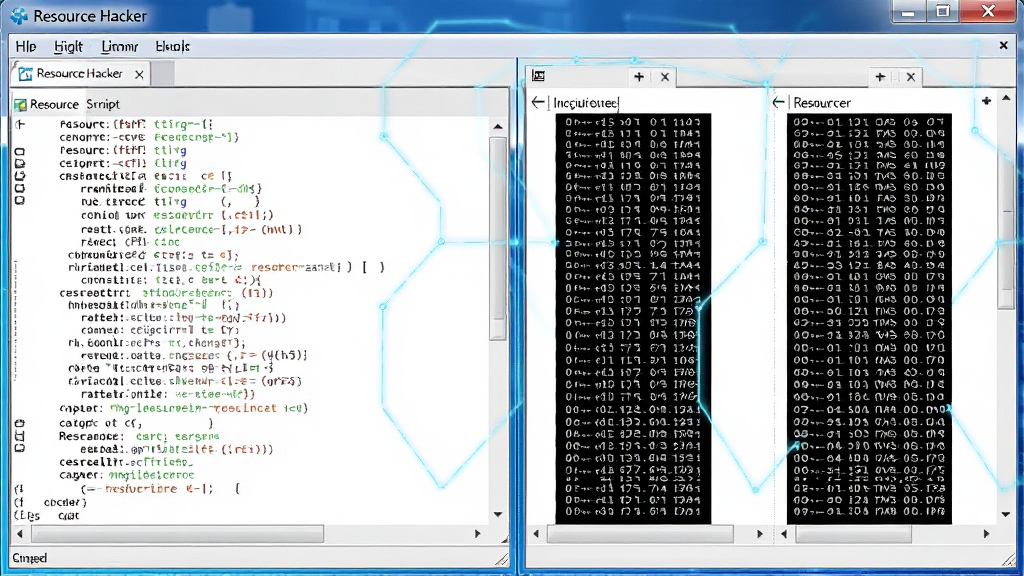Click the x button above the Incgiirotee pane
Viewport: 1024px width, 576px height.
point(665,77)
